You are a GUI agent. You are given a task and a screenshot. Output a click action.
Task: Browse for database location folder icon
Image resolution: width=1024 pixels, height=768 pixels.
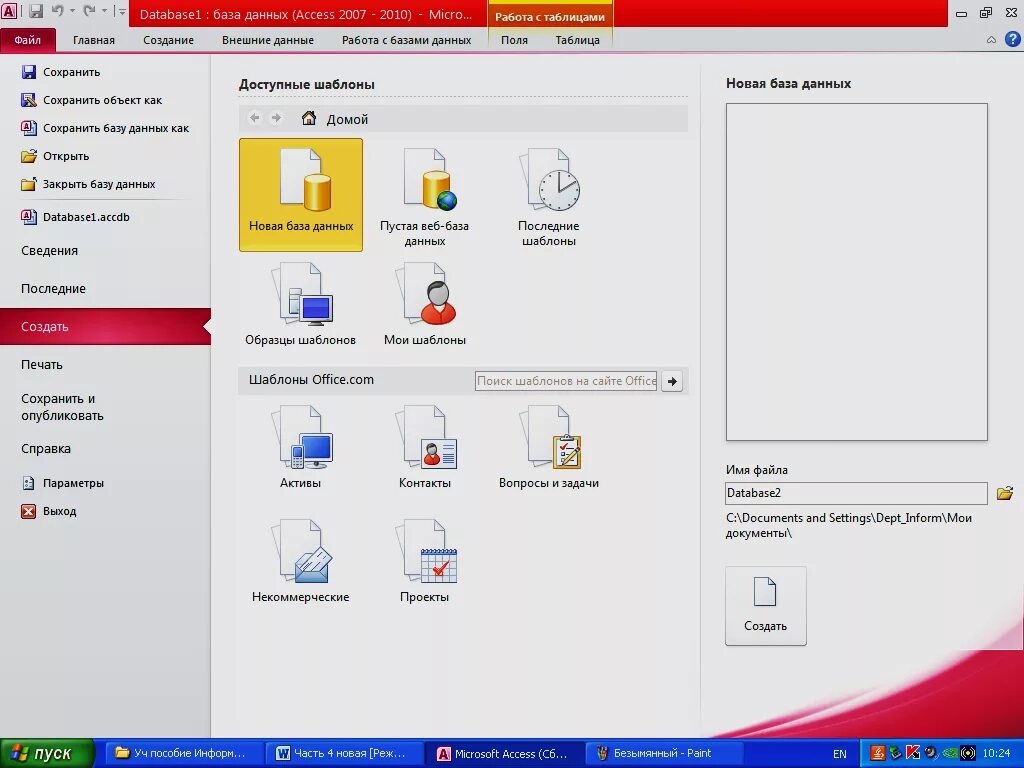[1004, 493]
